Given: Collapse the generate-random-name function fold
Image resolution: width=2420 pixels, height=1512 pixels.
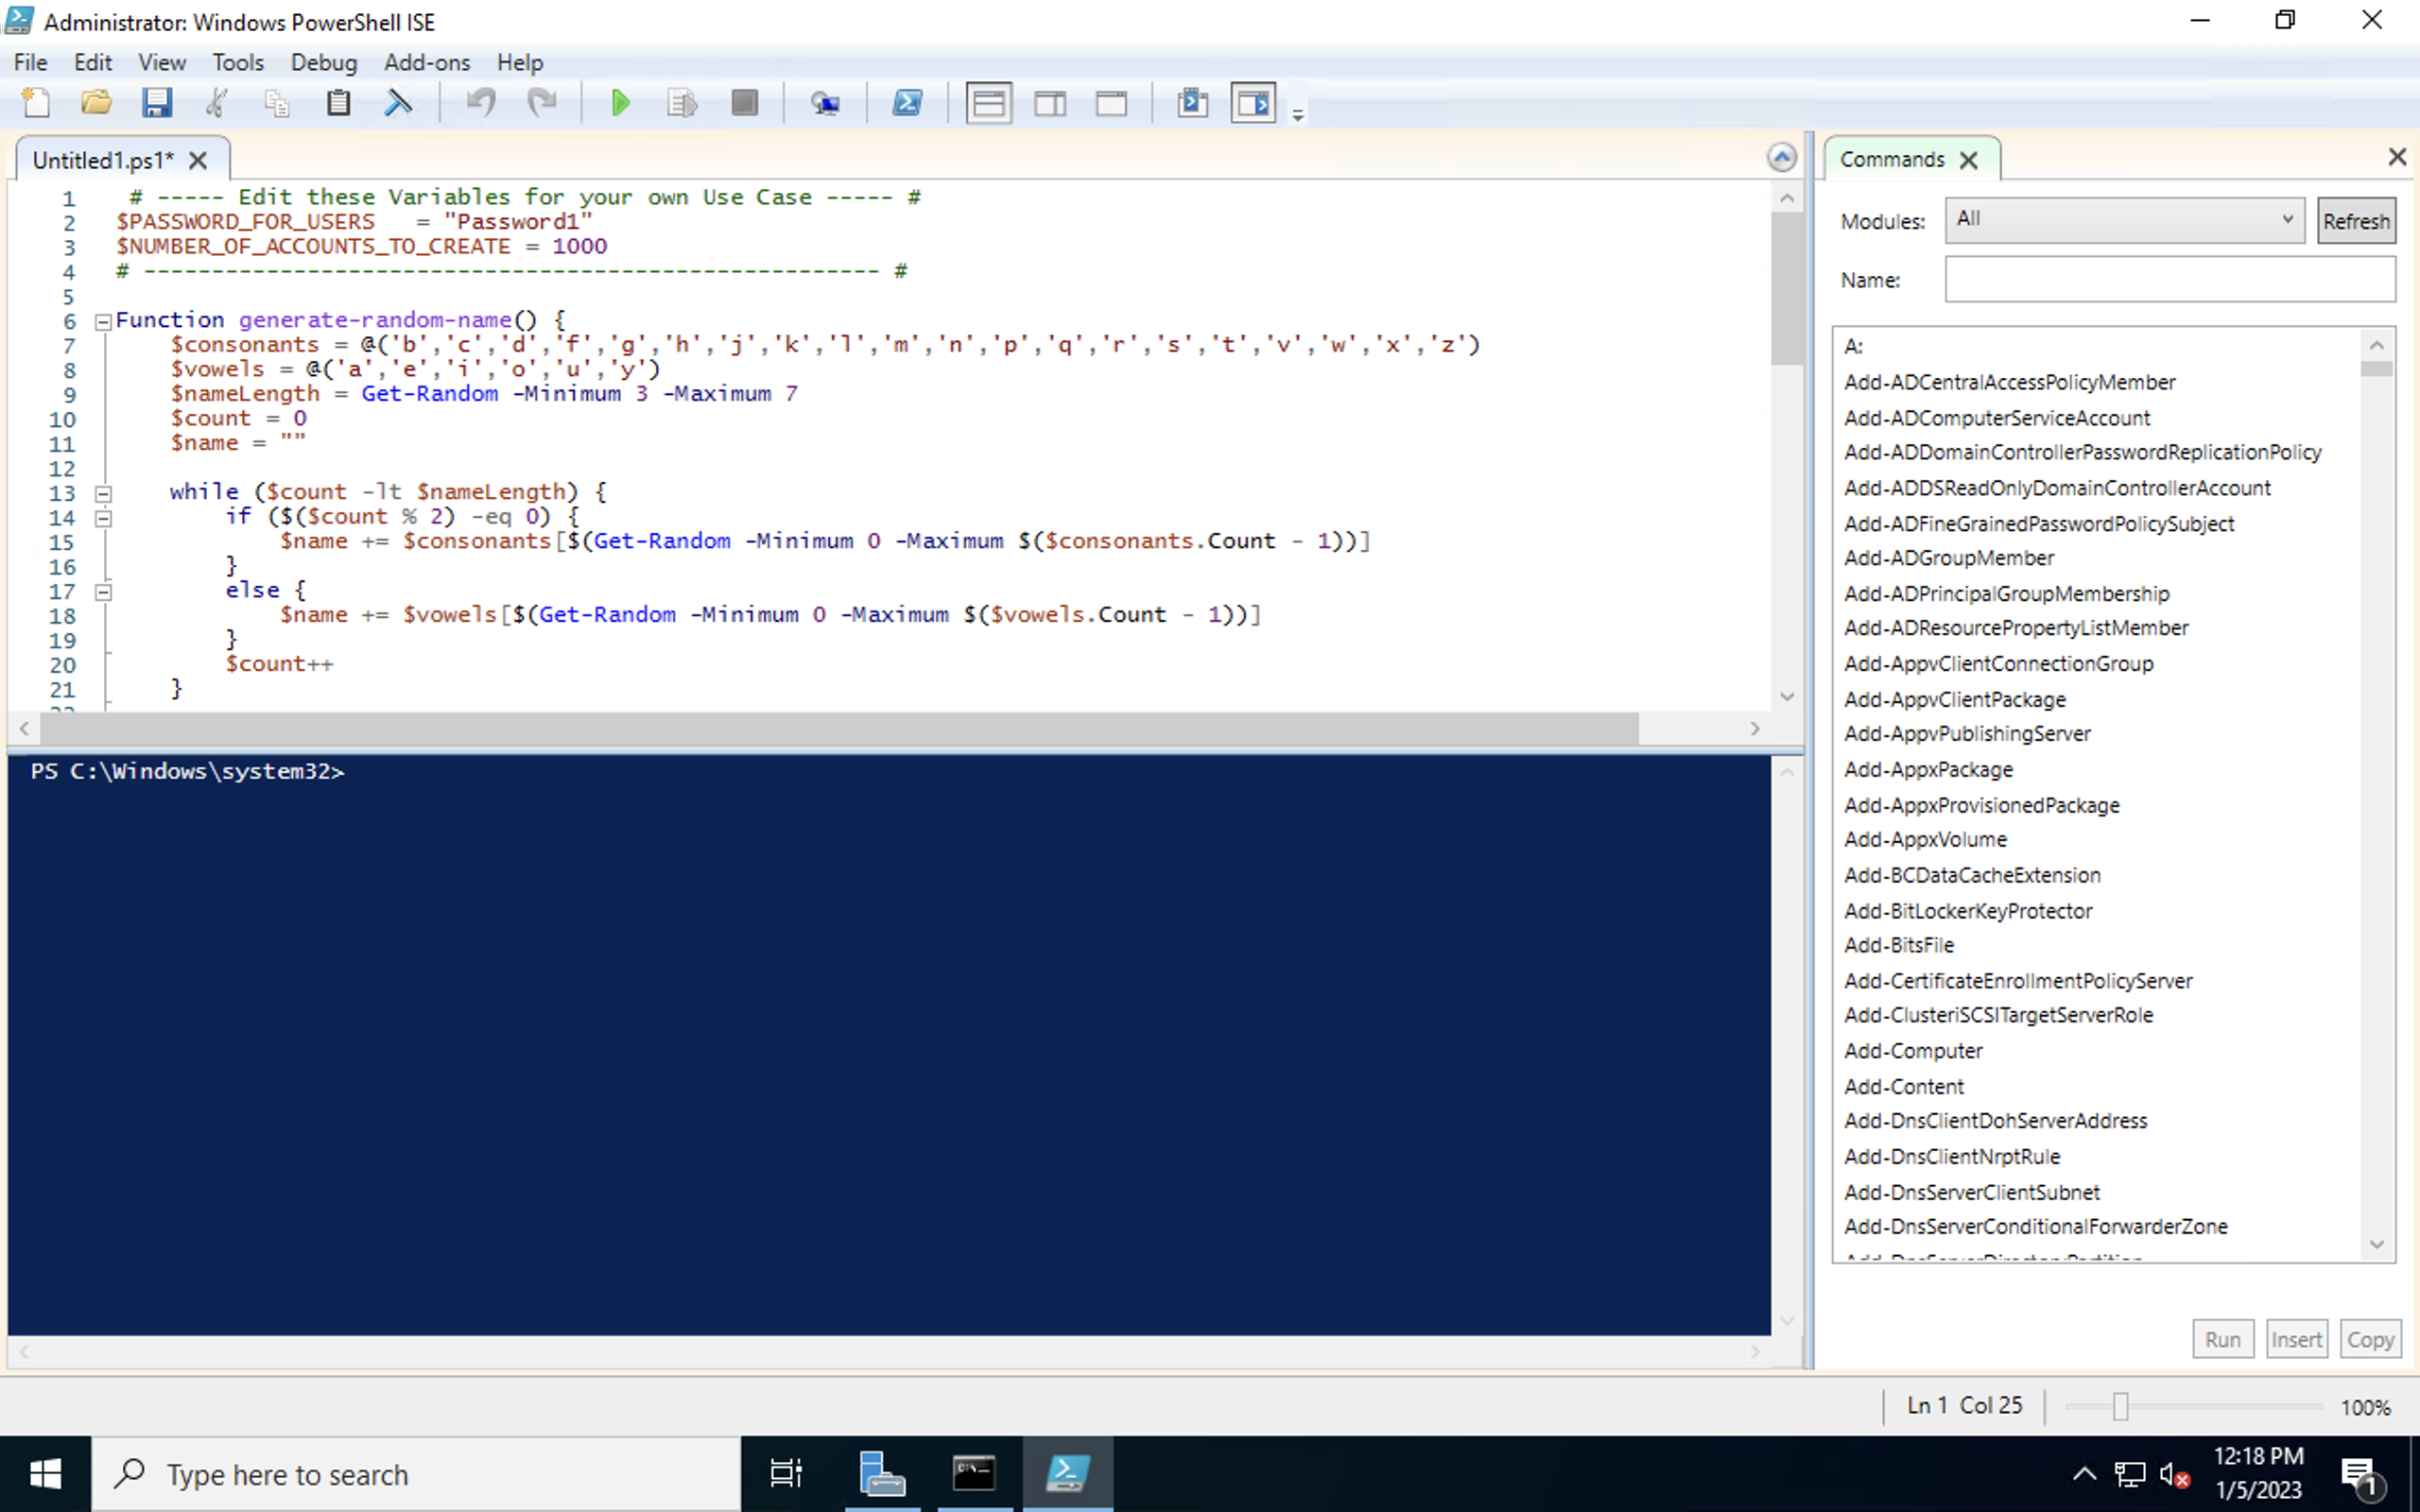Looking at the screenshot, I should [x=102, y=322].
